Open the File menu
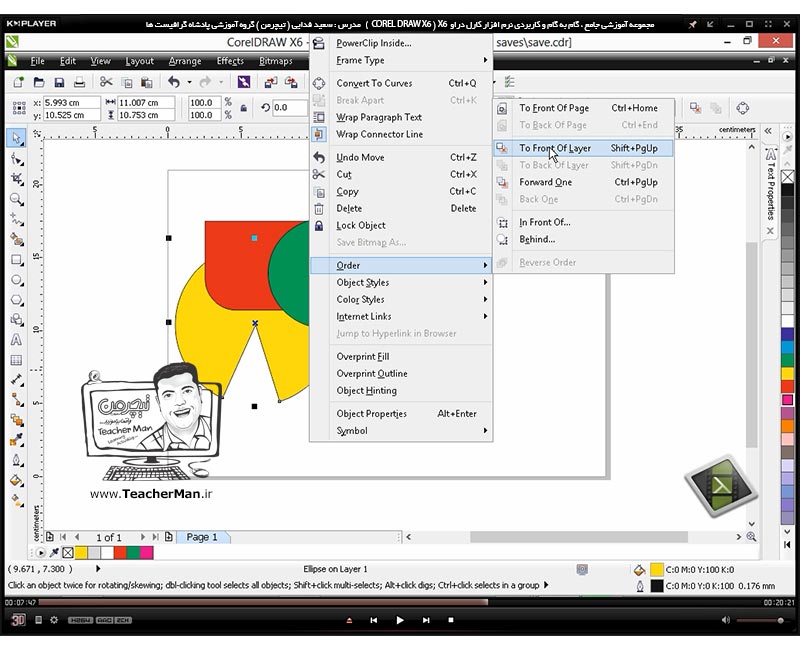 [37, 61]
